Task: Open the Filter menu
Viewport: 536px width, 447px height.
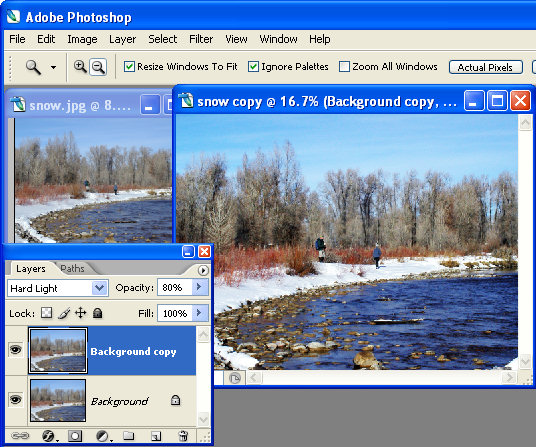Action: pos(201,39)
